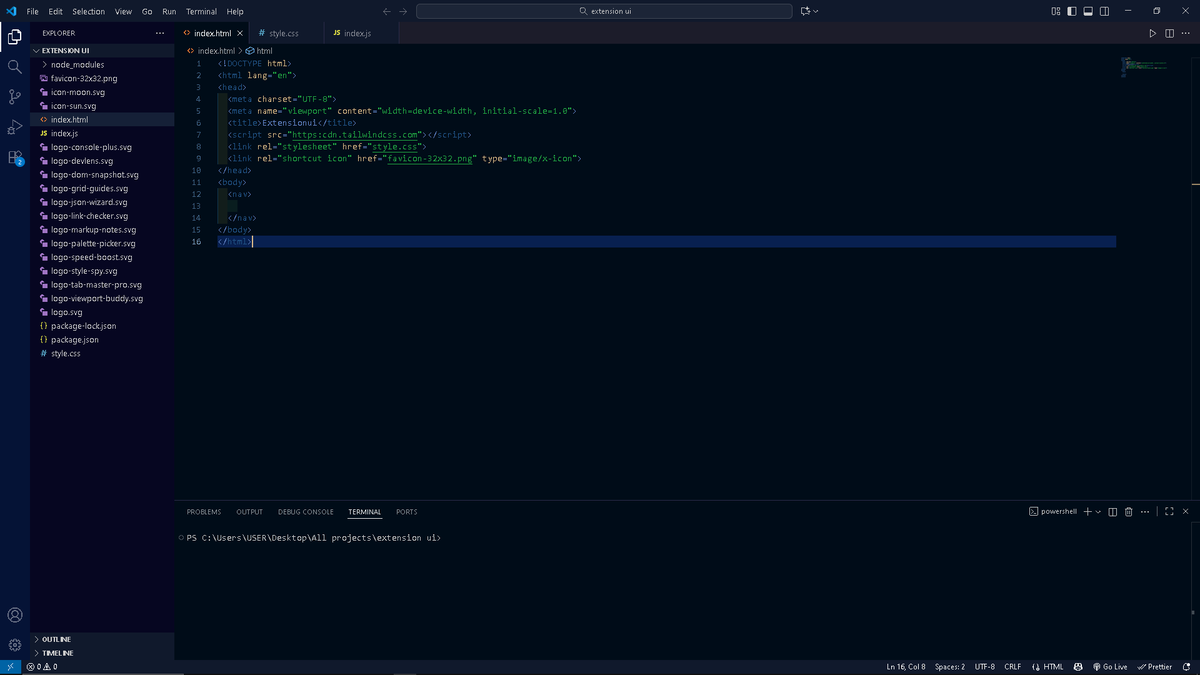Split the editor to the right

pos(1169,33)
